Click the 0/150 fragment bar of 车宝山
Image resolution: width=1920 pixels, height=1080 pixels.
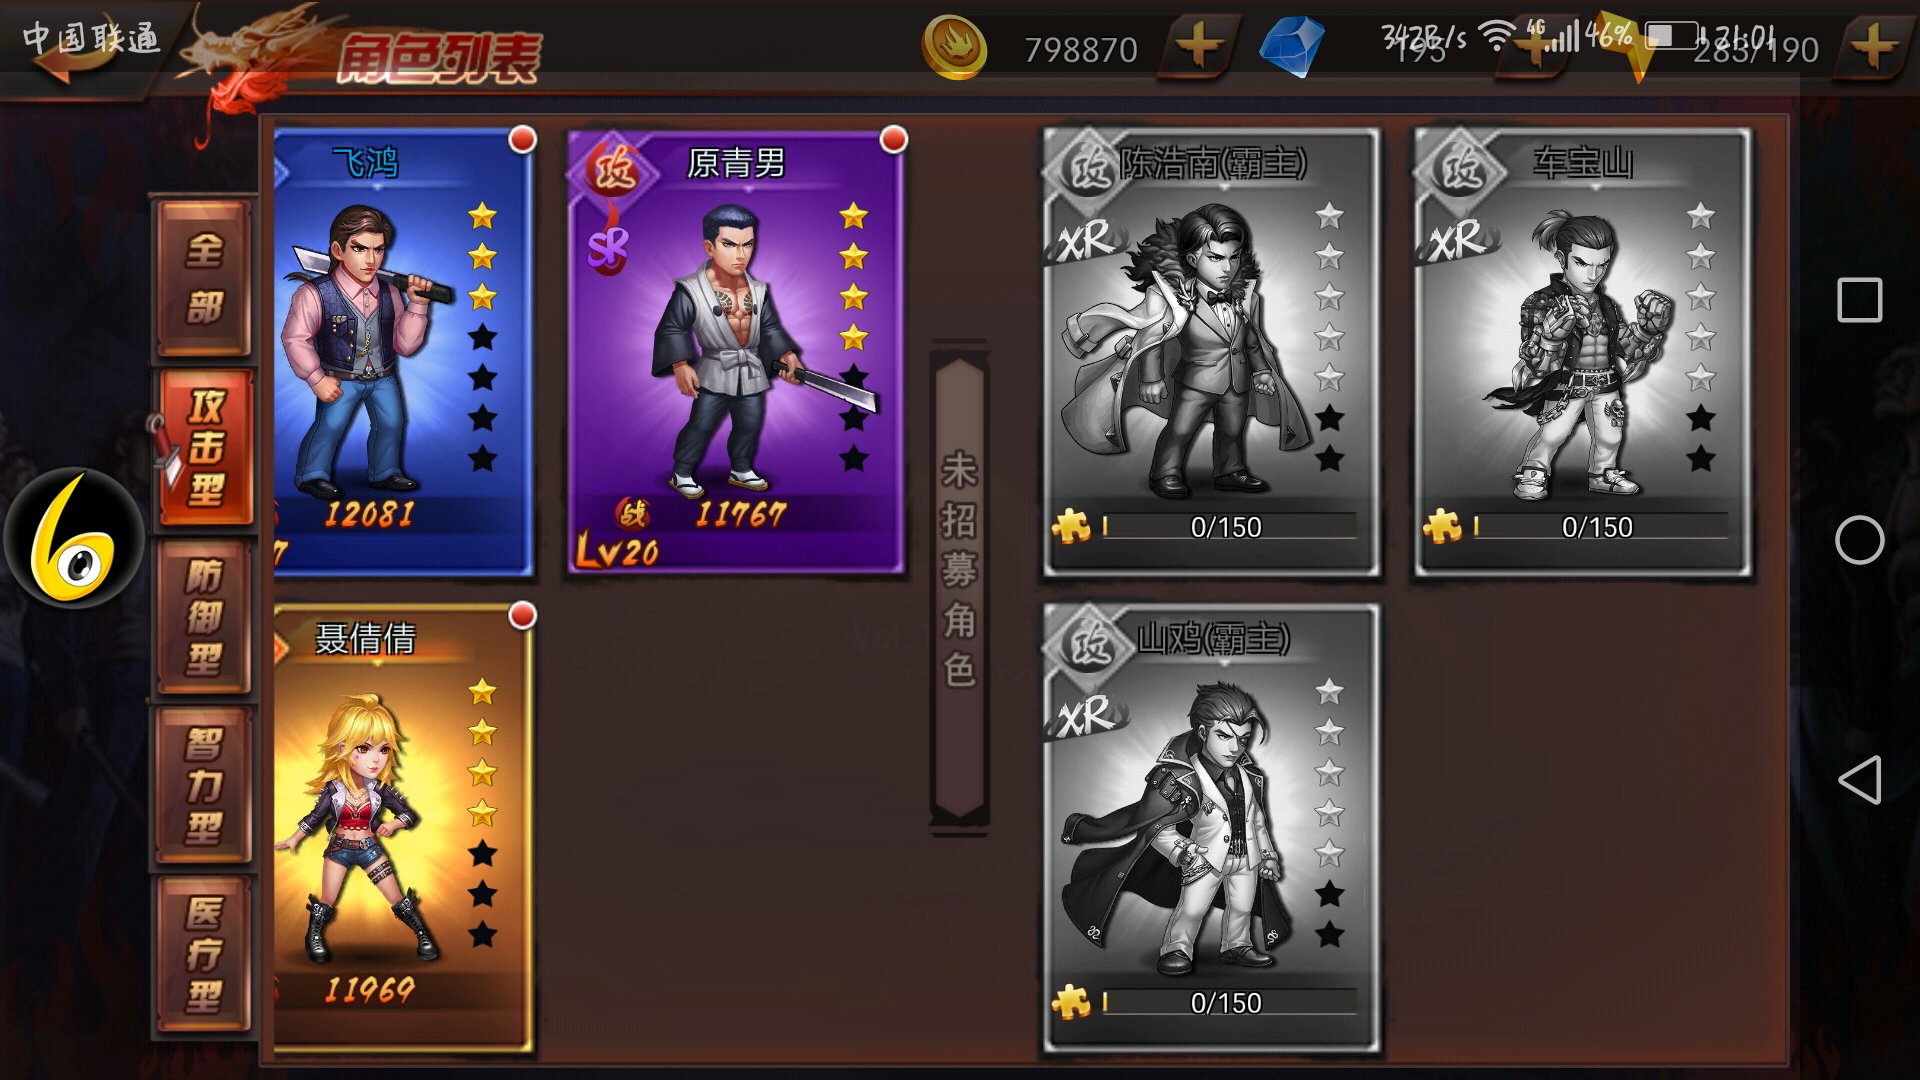point(1599,526)
